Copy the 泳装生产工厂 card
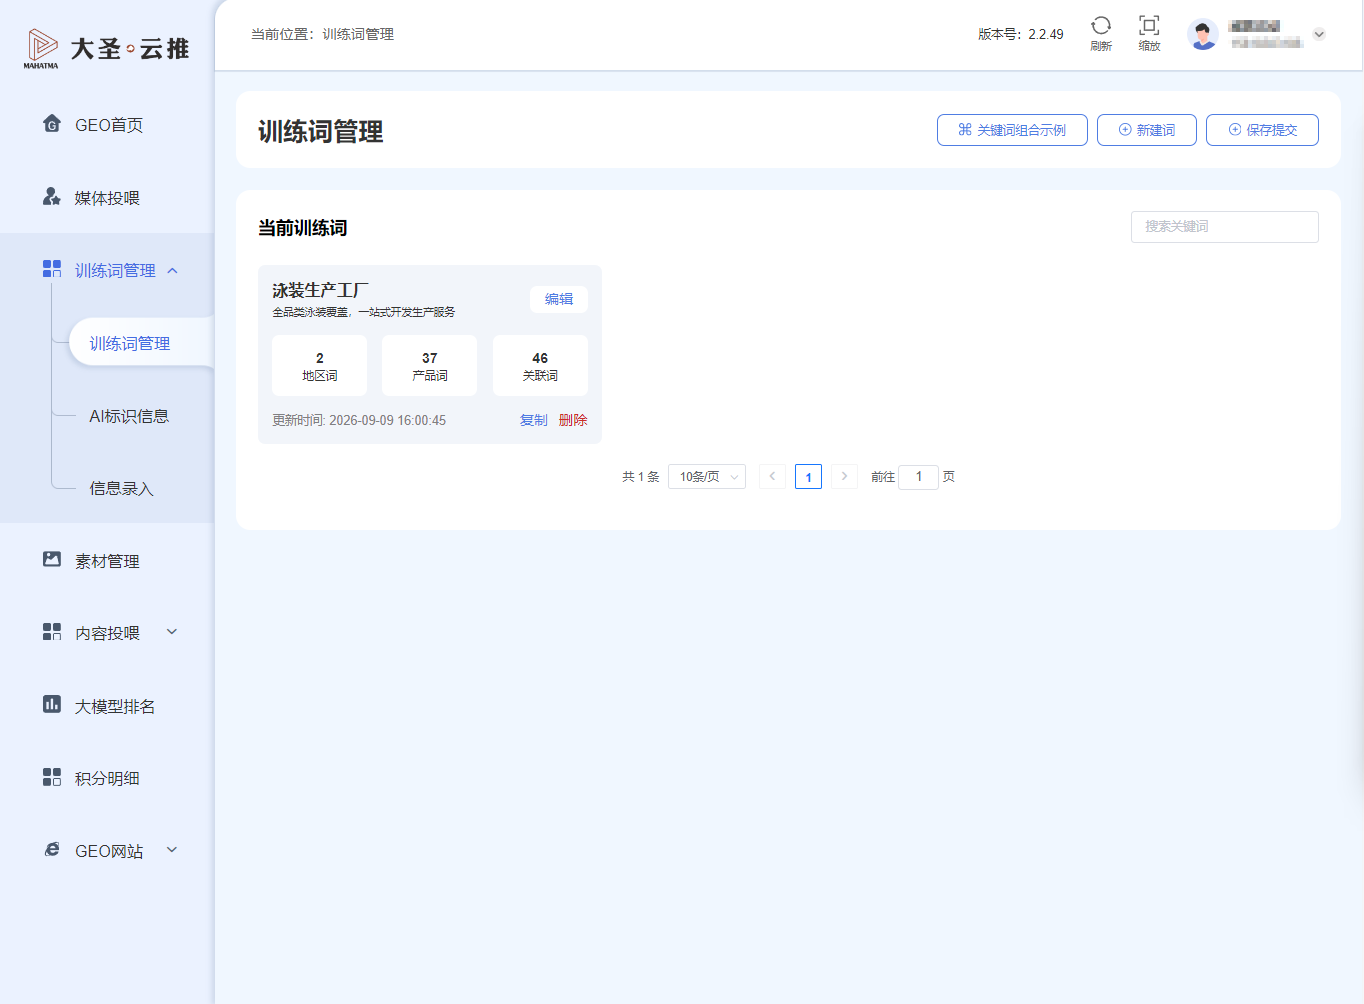The height and width of the screenshot is (1004, 1364). [x=534, y=420]
